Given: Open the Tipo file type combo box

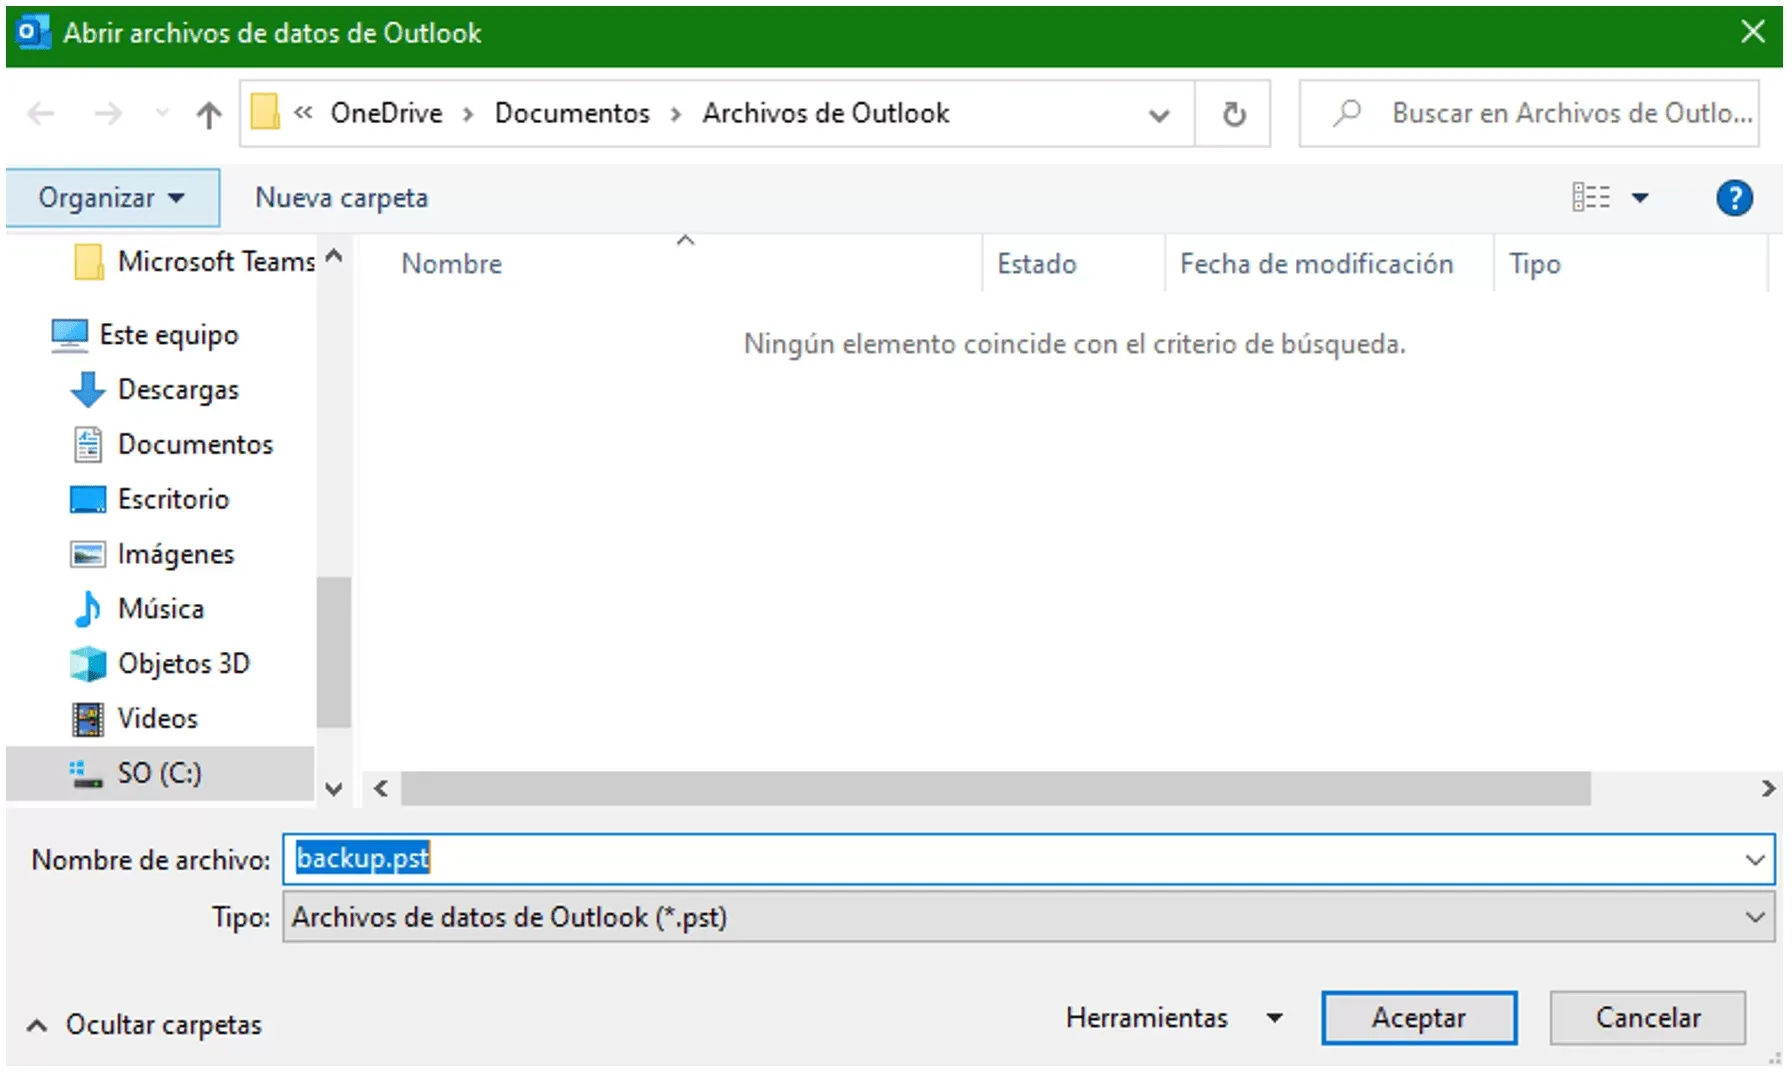Looking at the screenshot, I should pyautogui.click(x=1028, y=917).
